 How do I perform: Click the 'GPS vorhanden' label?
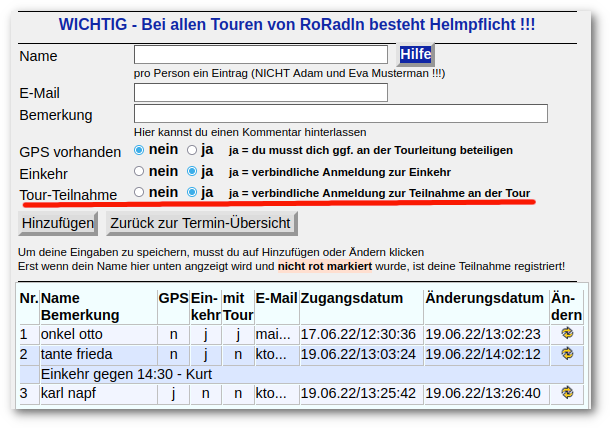click(70, 152)
